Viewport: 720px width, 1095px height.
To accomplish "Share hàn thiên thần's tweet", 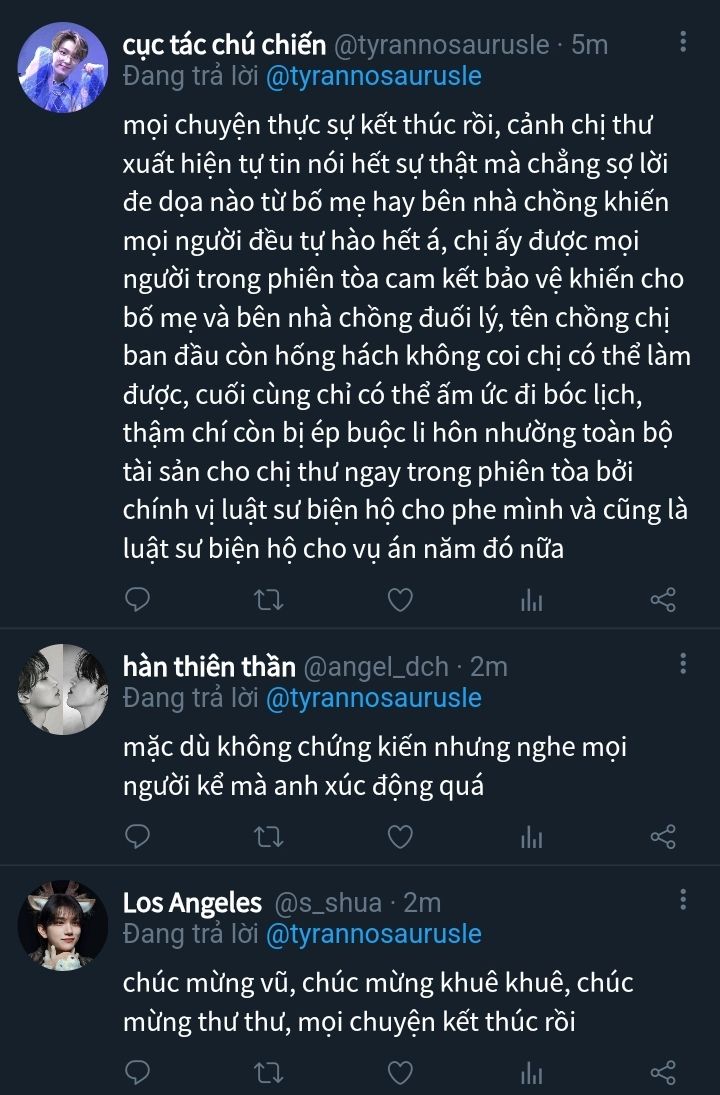I will click(663, 836).
